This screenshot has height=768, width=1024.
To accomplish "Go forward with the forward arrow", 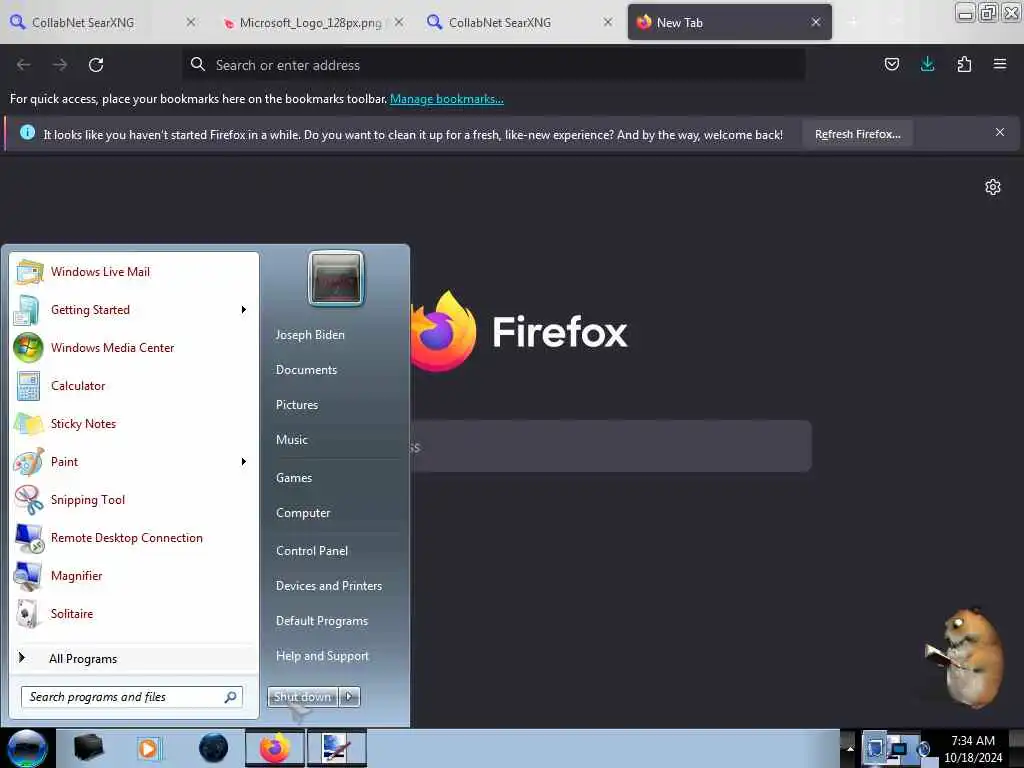I will [x=59, y=65].
